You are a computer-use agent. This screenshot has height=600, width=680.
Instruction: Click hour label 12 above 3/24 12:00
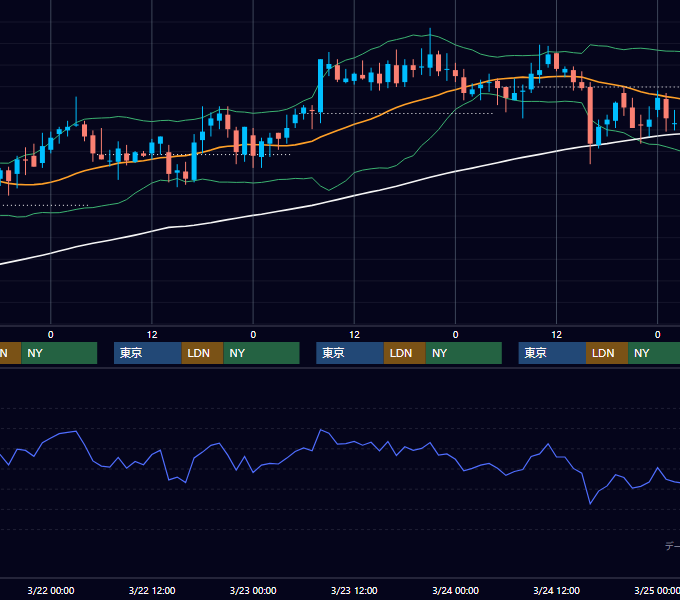click(x=556, y=335)
